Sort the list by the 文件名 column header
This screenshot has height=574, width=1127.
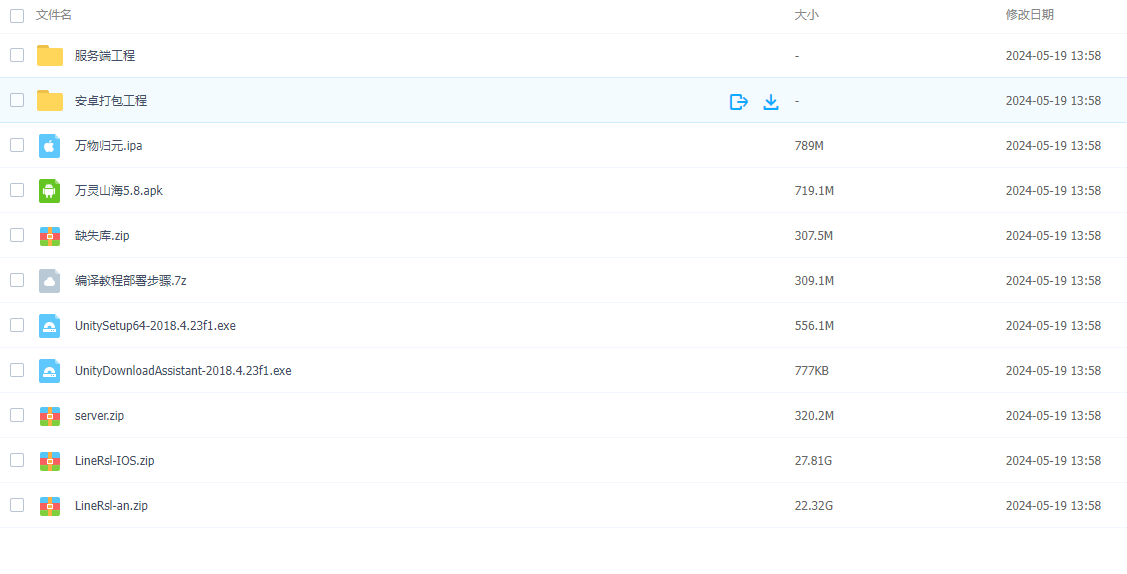[54, 14]
